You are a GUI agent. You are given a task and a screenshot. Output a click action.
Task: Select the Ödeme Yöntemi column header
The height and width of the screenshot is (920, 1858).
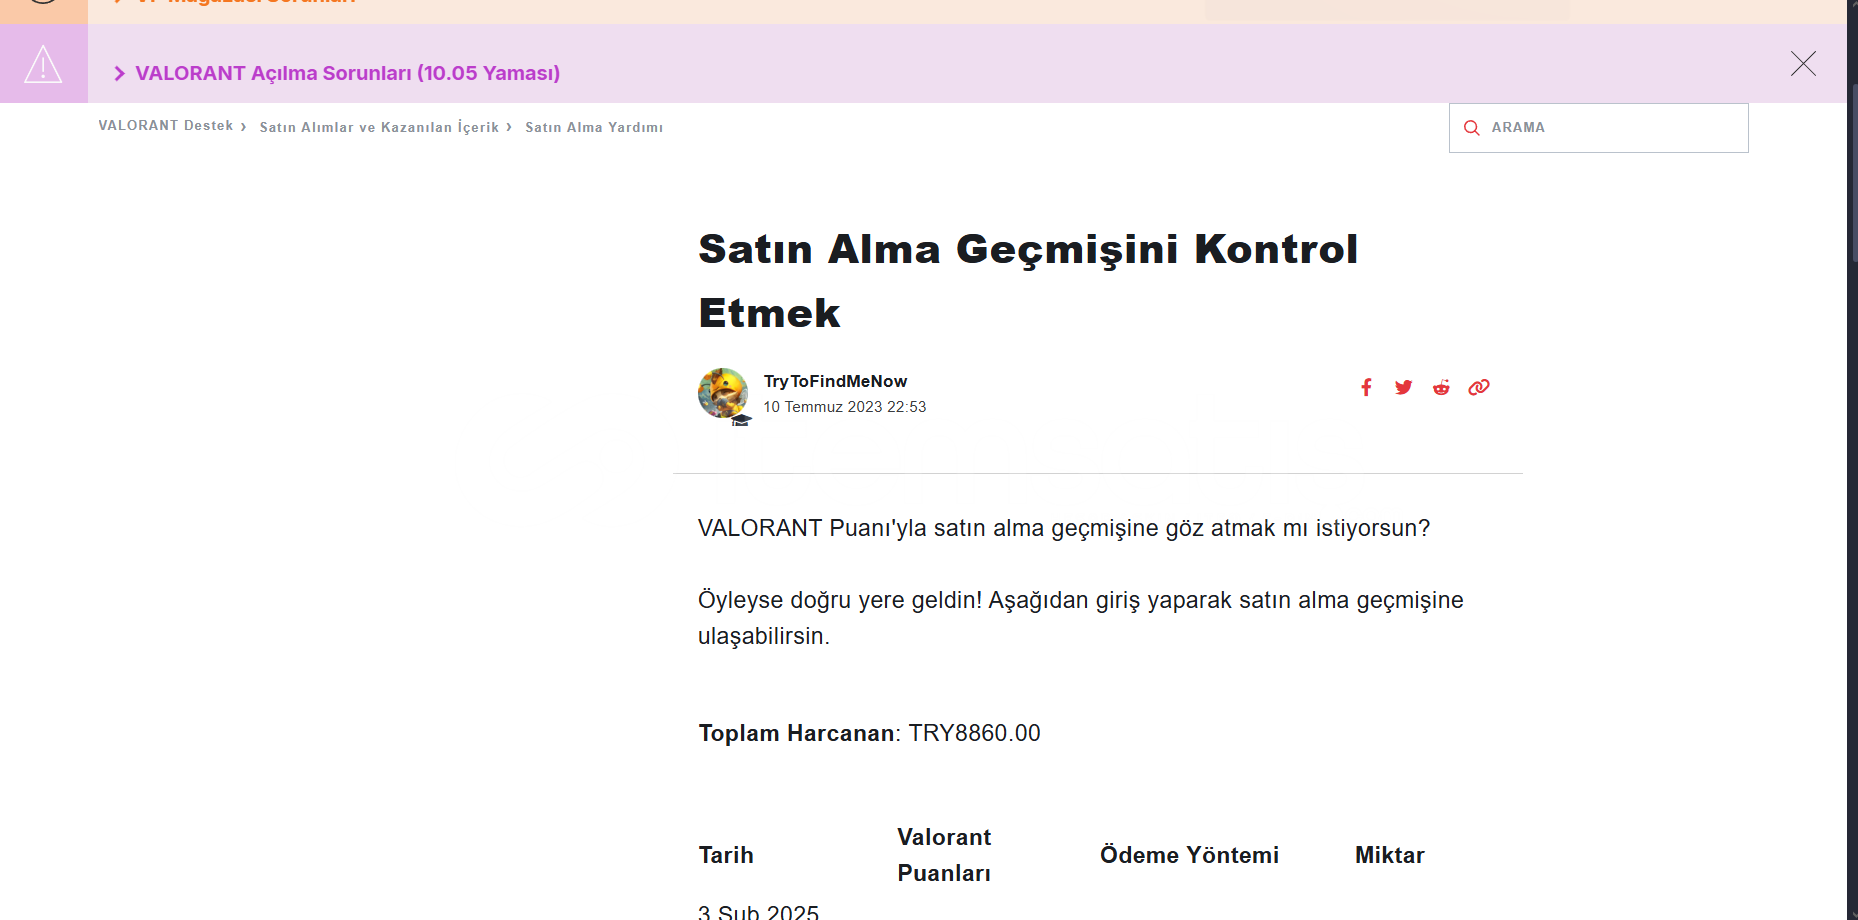tap(1189, 855)
